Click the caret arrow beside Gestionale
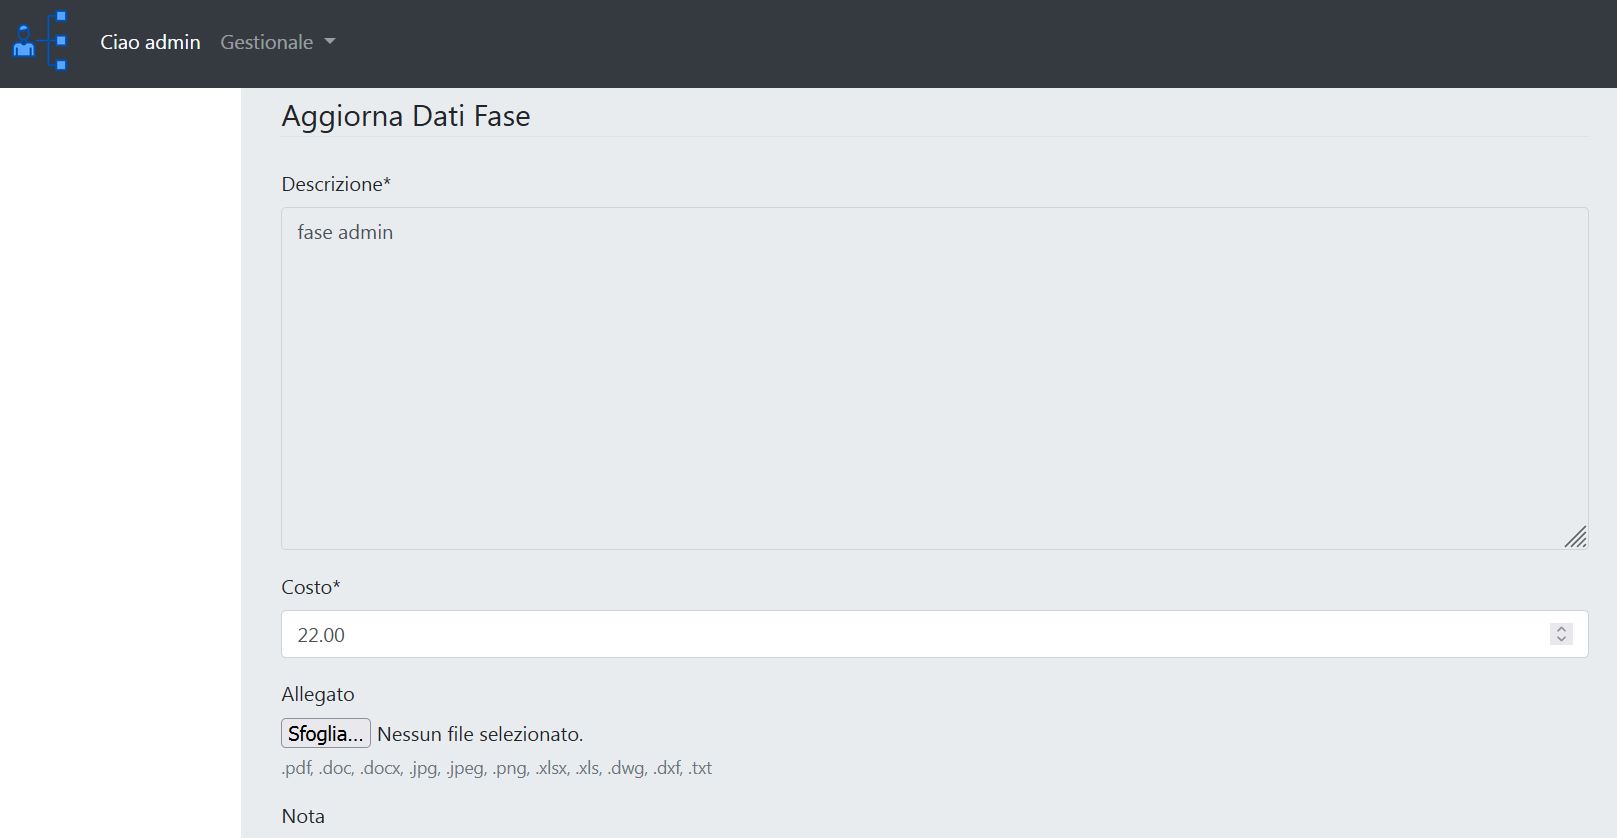 click(x=330, y=42)
